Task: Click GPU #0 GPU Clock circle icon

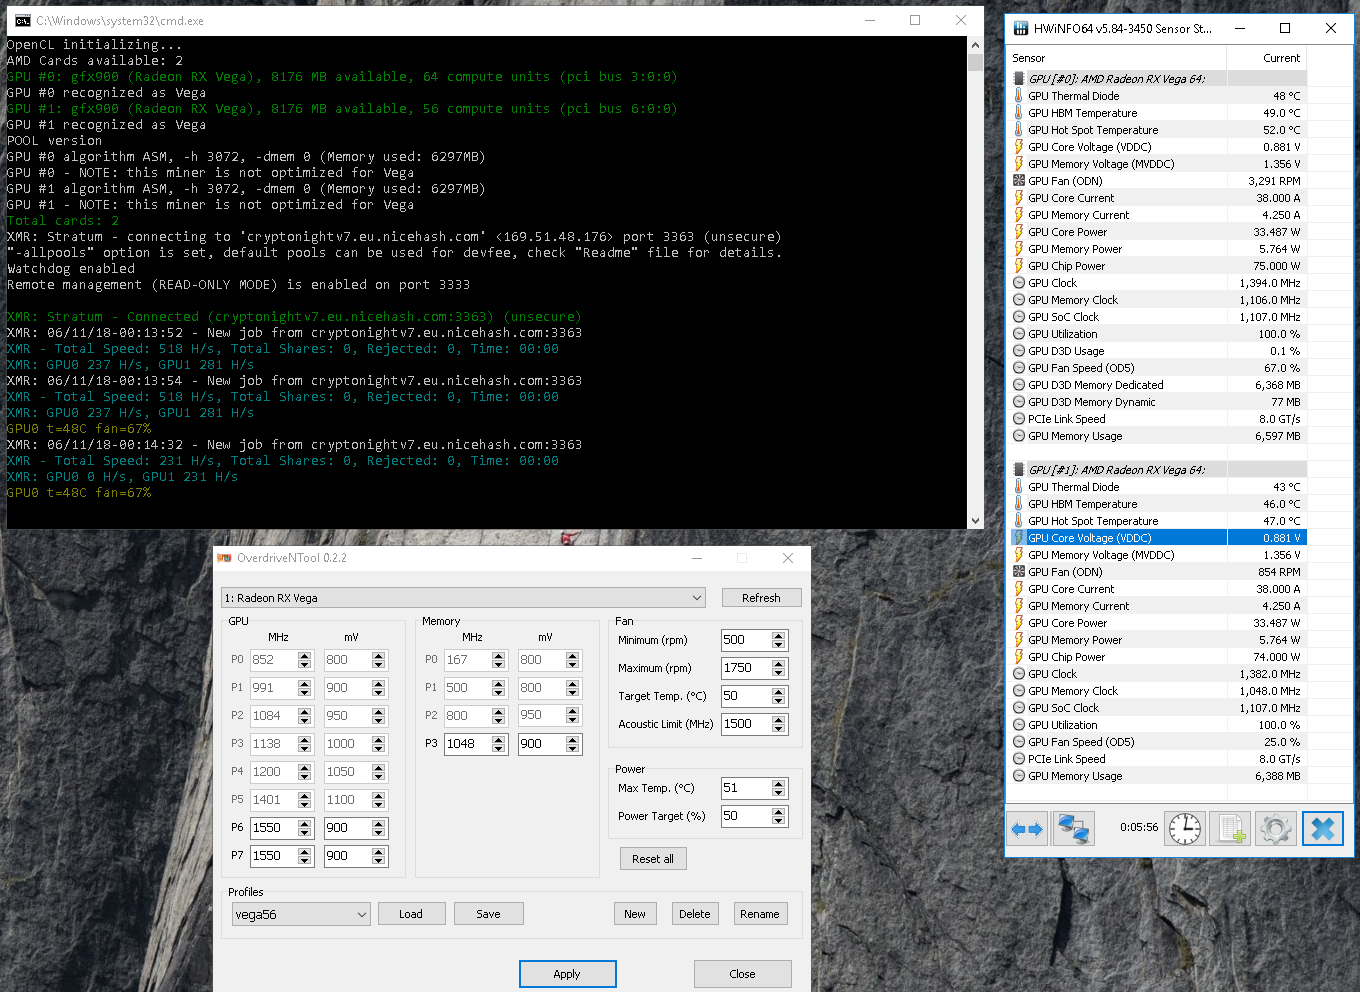Action: pos(1018,283)
